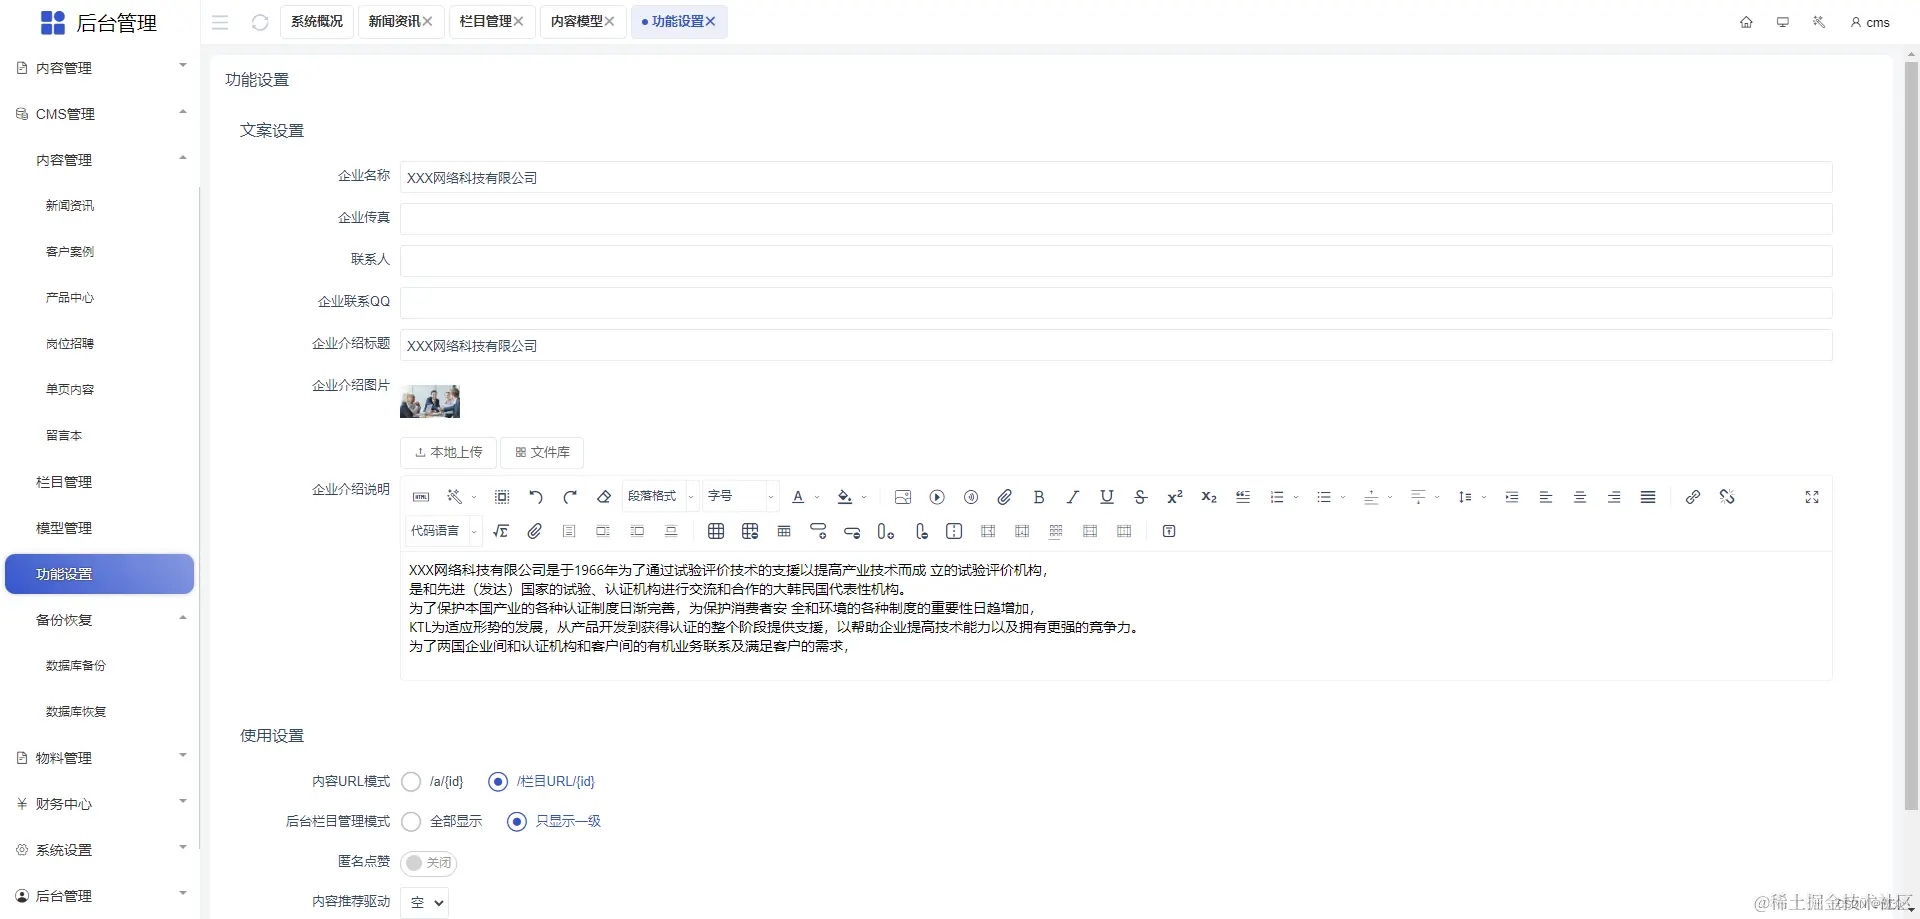The width and height of the screenshot is (1920, 919).
Task: Open the line height dropdown
Action: tap(1484, 498)
